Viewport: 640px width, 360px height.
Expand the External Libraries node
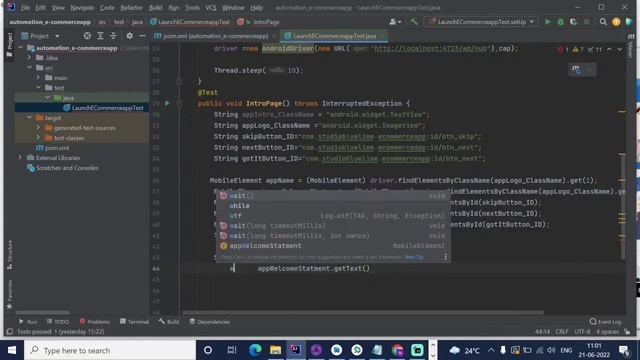[x=20, y=158]
